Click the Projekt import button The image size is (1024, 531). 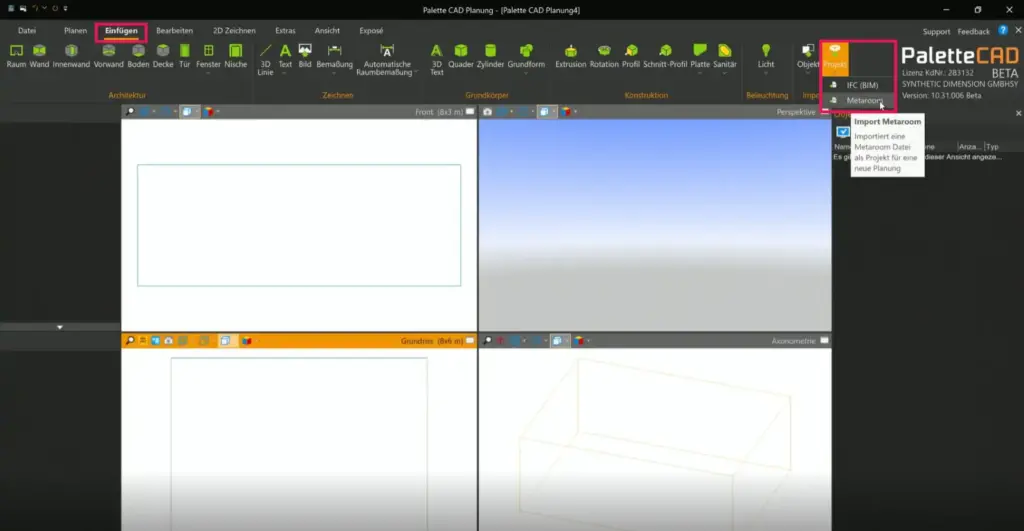835,57
